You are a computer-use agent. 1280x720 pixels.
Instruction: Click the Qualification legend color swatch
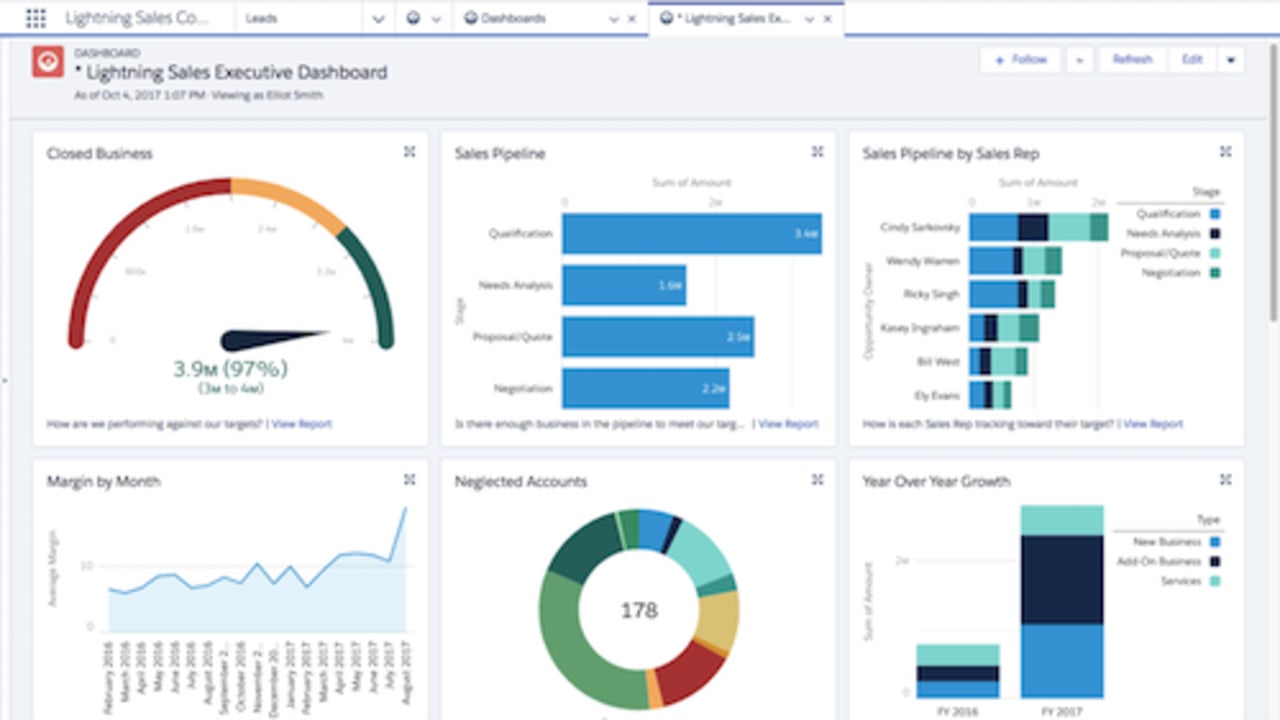1215,214
